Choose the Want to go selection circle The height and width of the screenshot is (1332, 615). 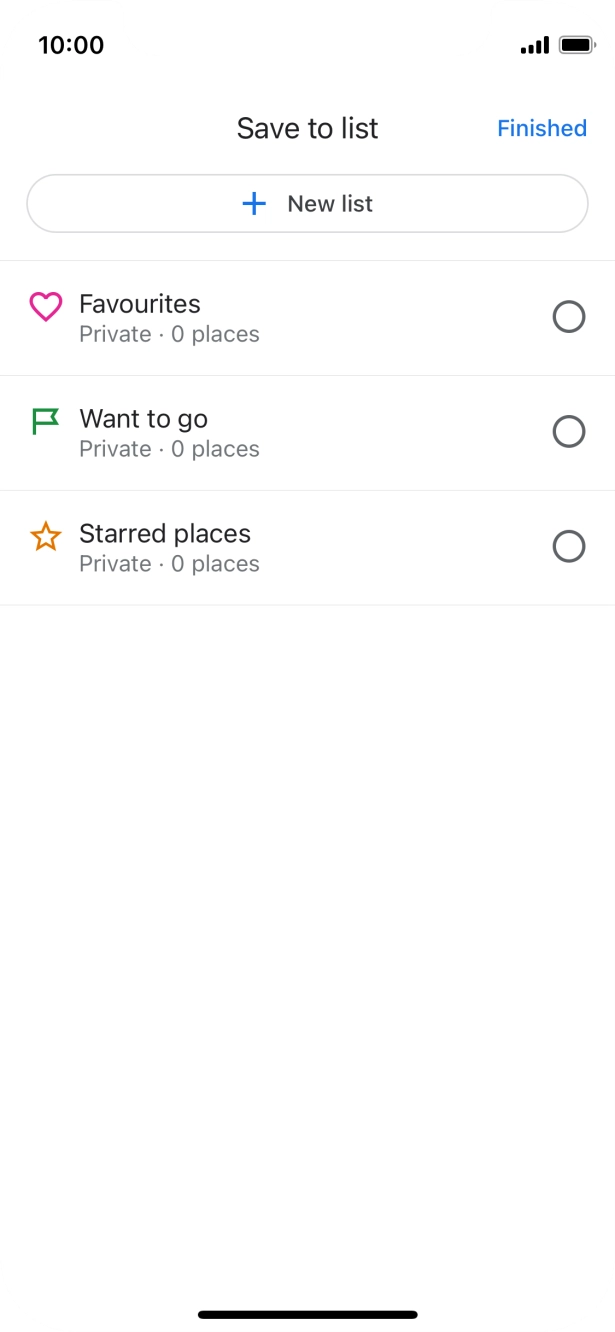(569, 432)
